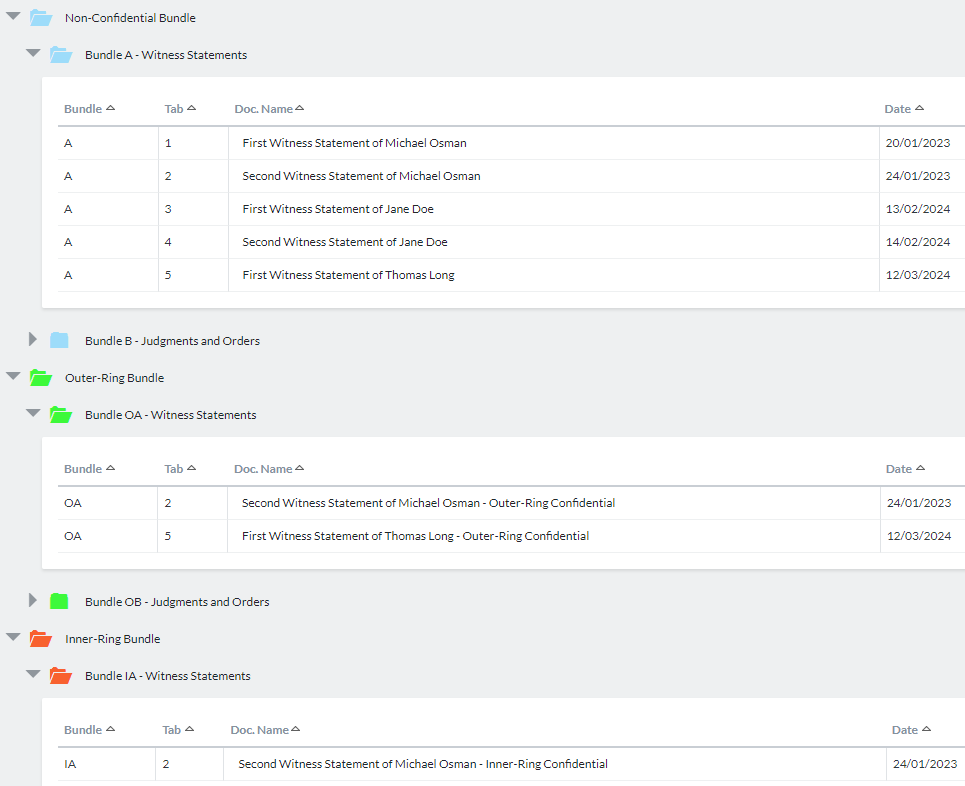Image resolution: width=965 pixels, height=786 pixels.
Task: Sort Bundle OA table by Tab column
Action: (180, 469)
